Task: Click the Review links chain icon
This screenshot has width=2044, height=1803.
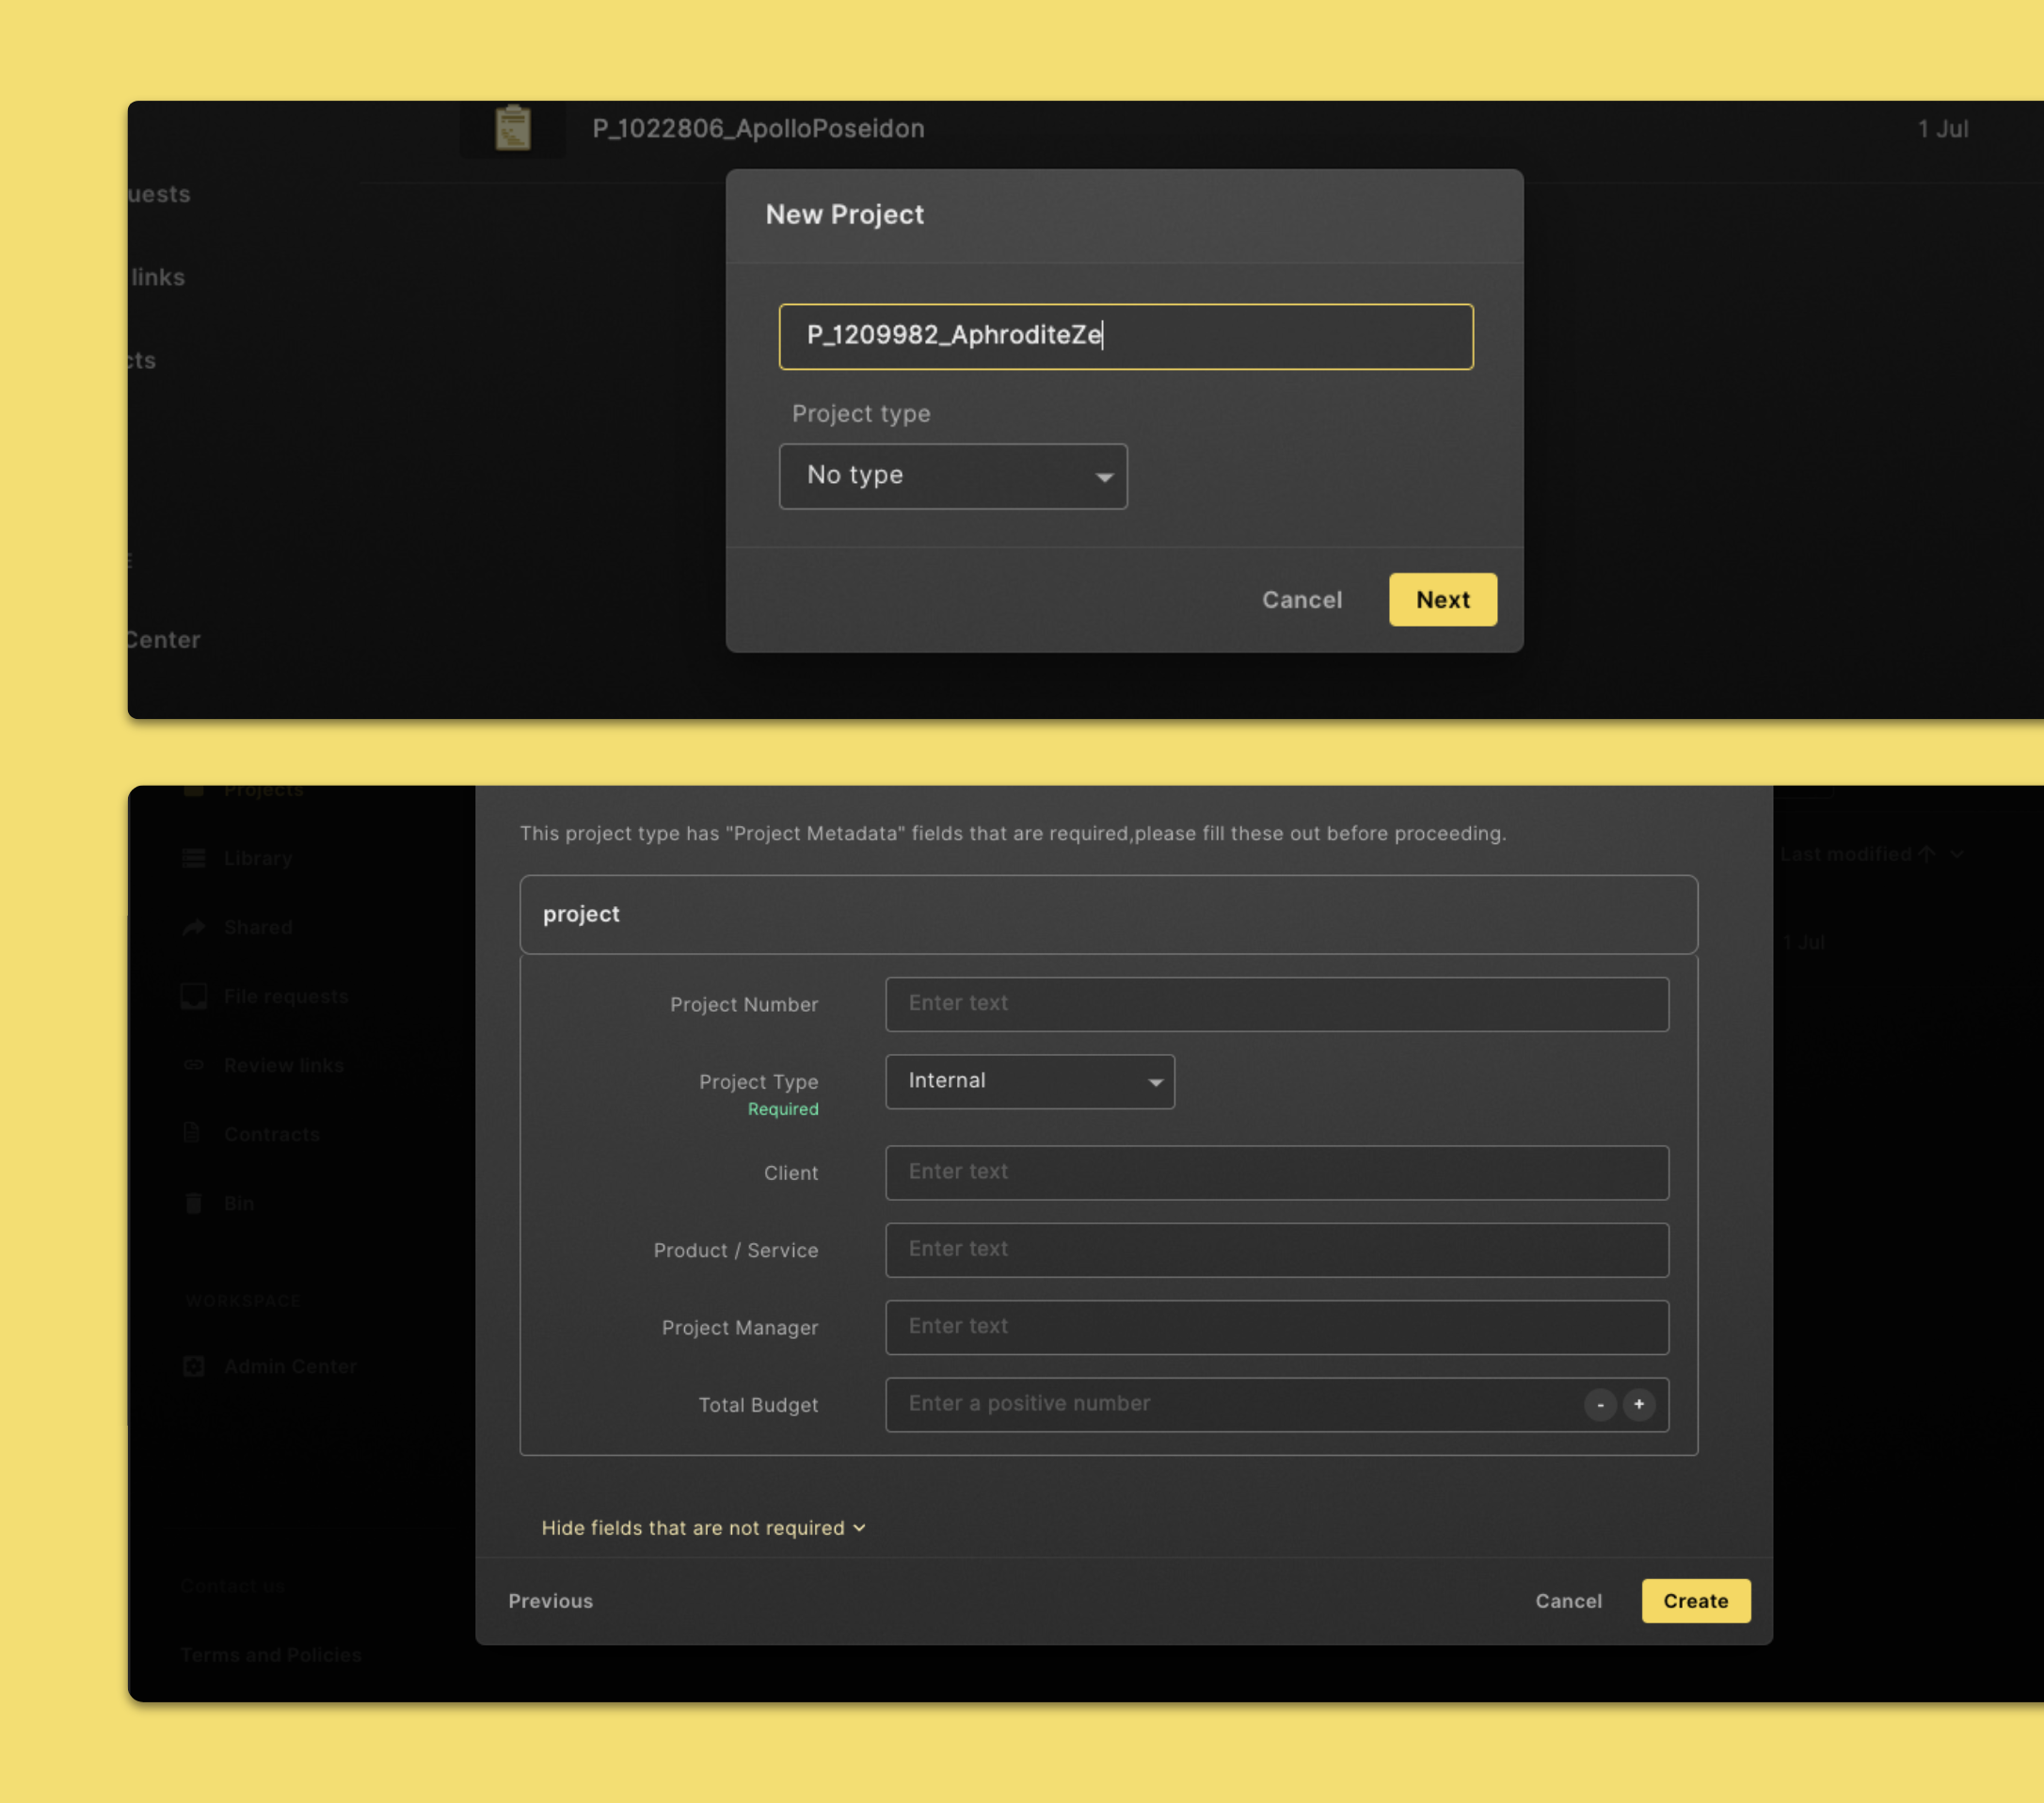Action: point(193,1065)
